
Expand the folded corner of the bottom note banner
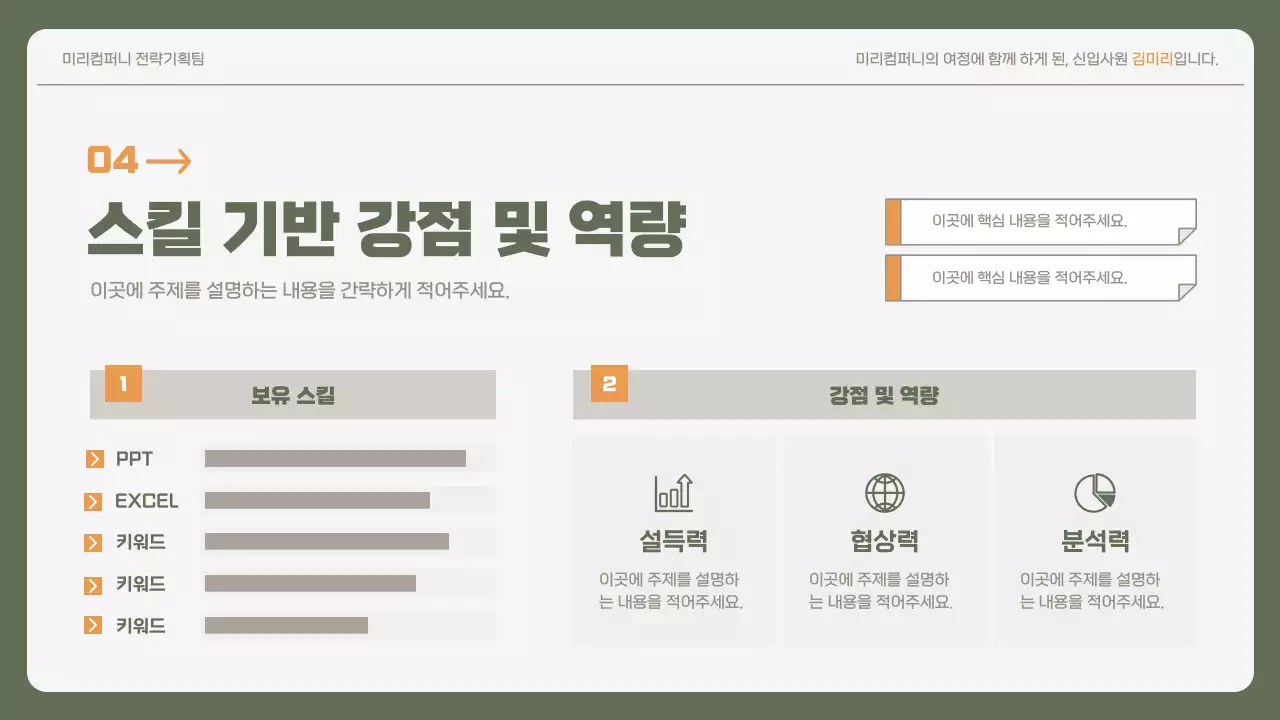[x=1186, y=293]
